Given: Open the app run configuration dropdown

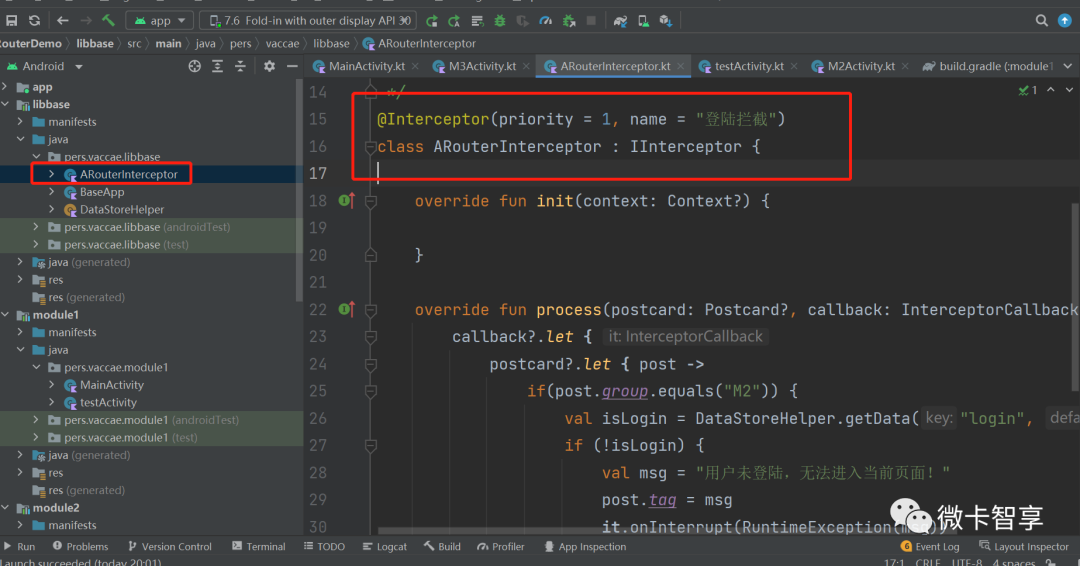Looking at the screenshot, I should coord(159,21).
